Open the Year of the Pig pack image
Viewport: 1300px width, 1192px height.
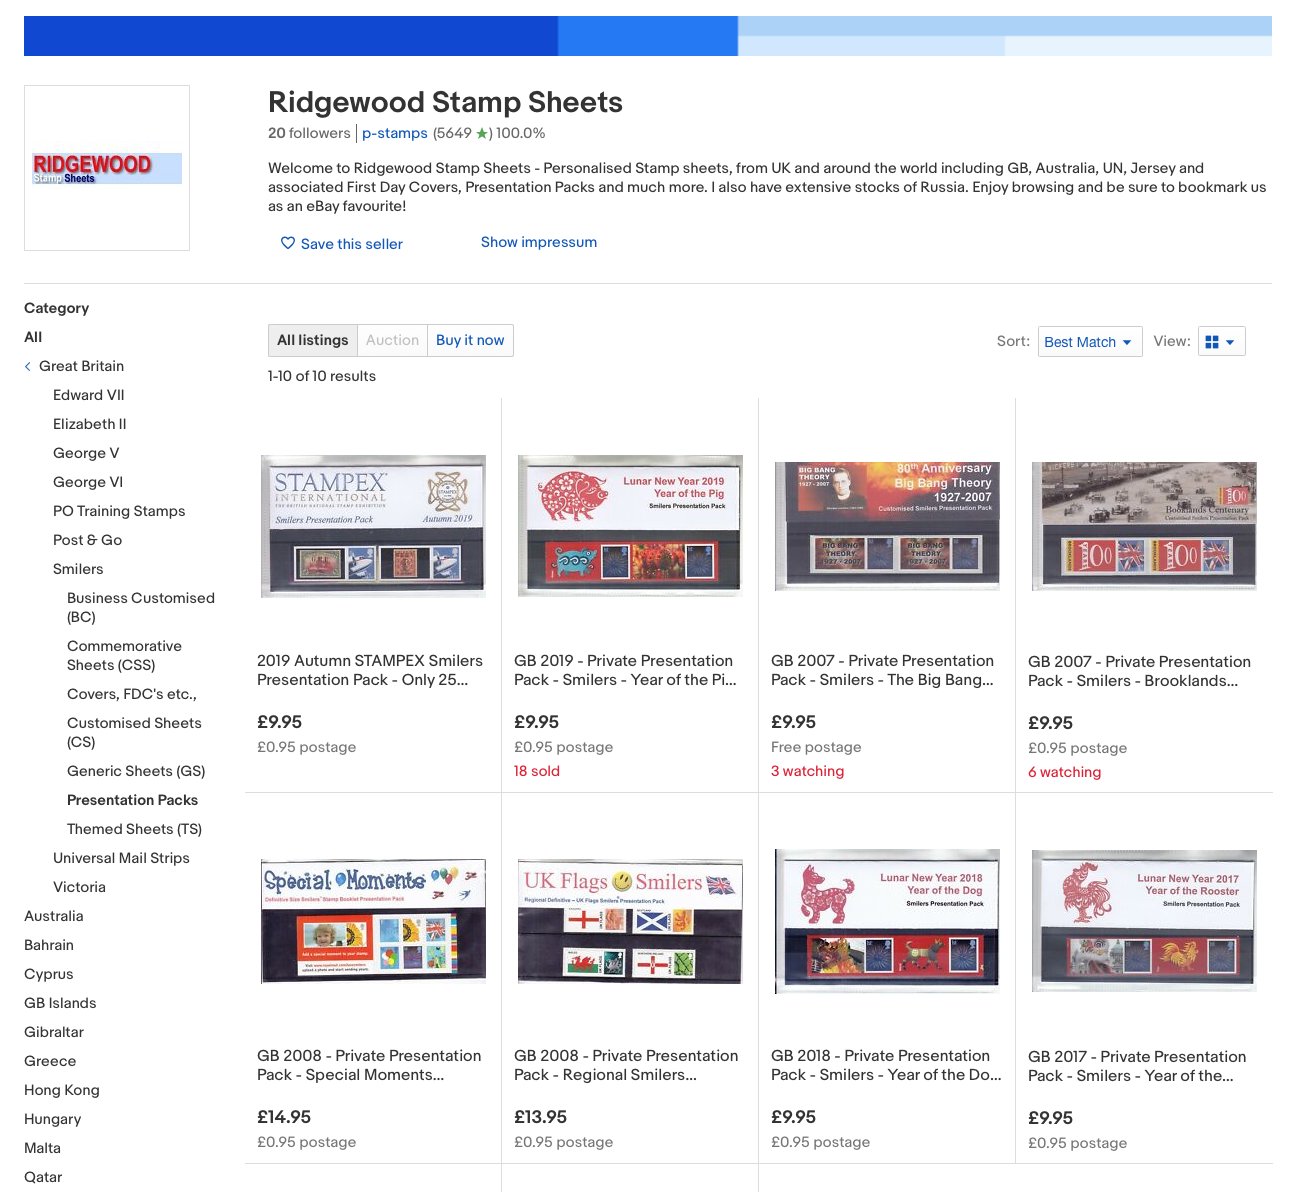[x=630, y=526]
